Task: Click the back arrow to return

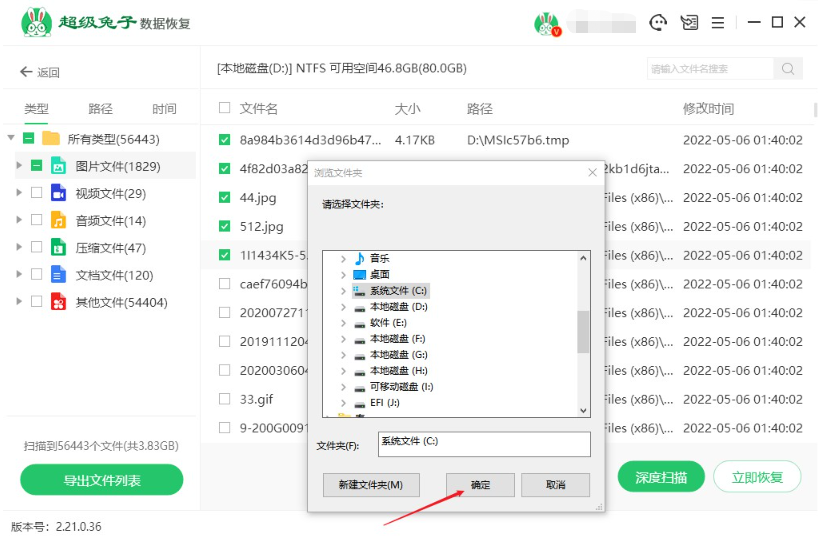Action: (x=27, y=72)
